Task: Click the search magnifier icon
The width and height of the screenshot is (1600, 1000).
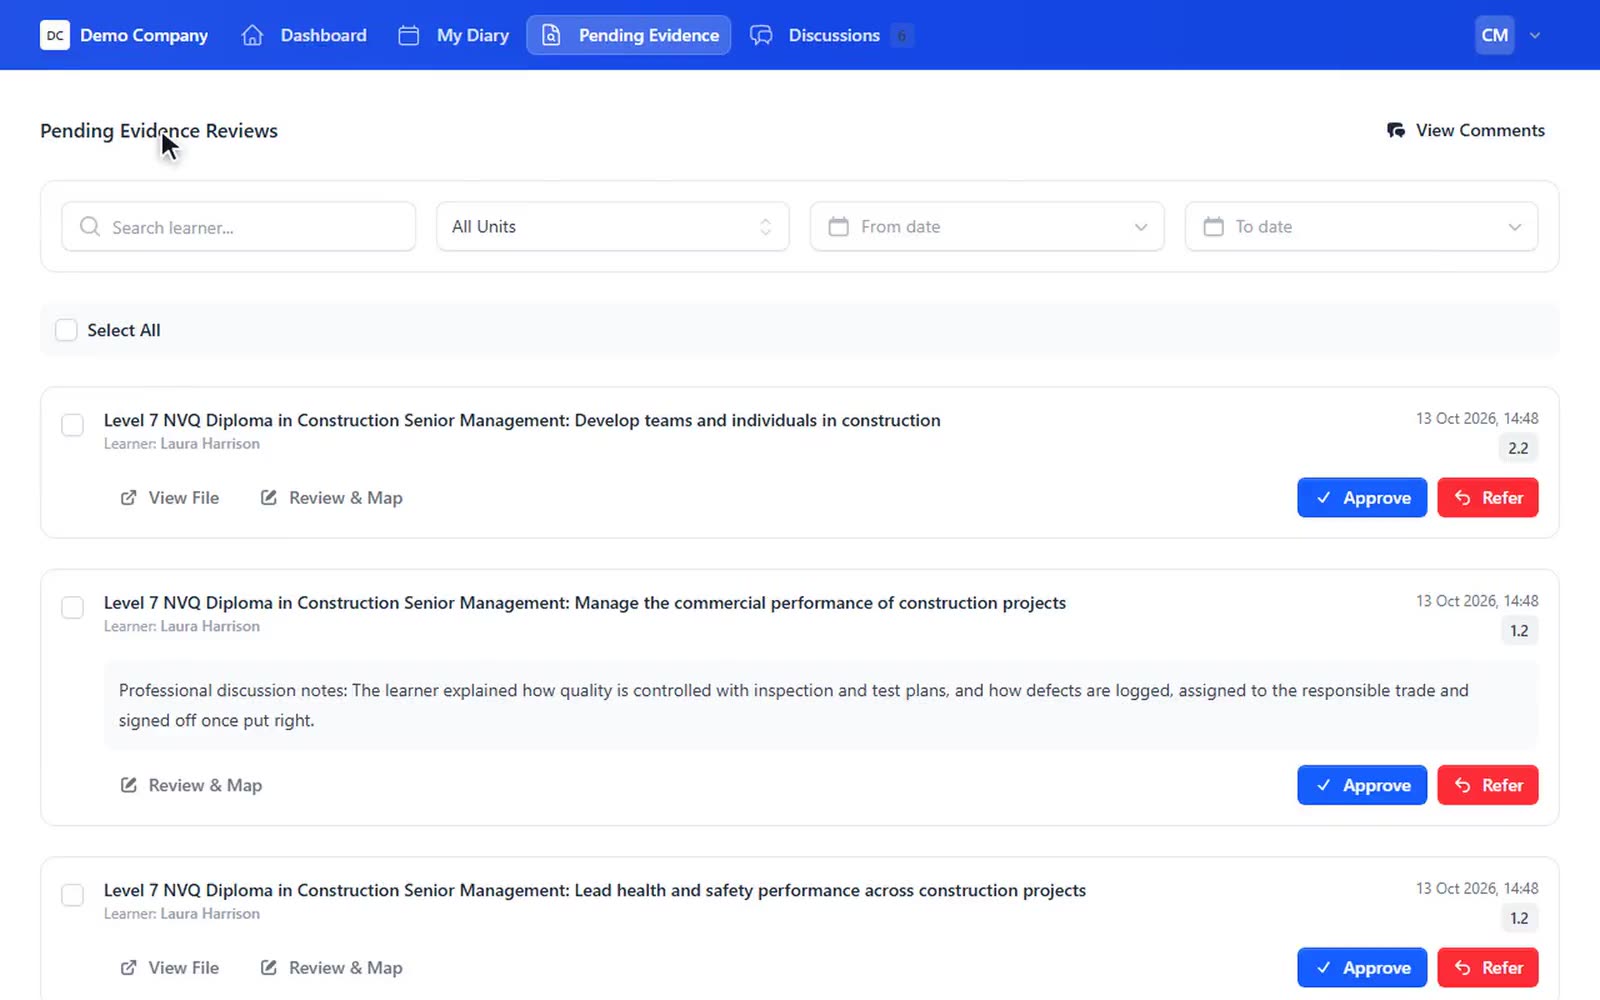Action: tap(90, 226)
